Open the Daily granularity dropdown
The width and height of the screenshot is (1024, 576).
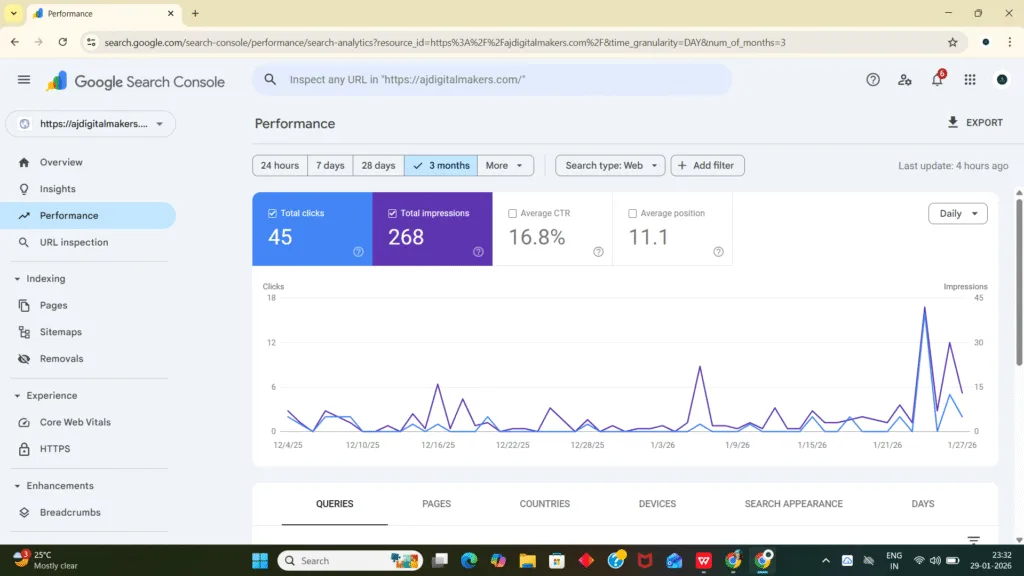tap(957, 213)
